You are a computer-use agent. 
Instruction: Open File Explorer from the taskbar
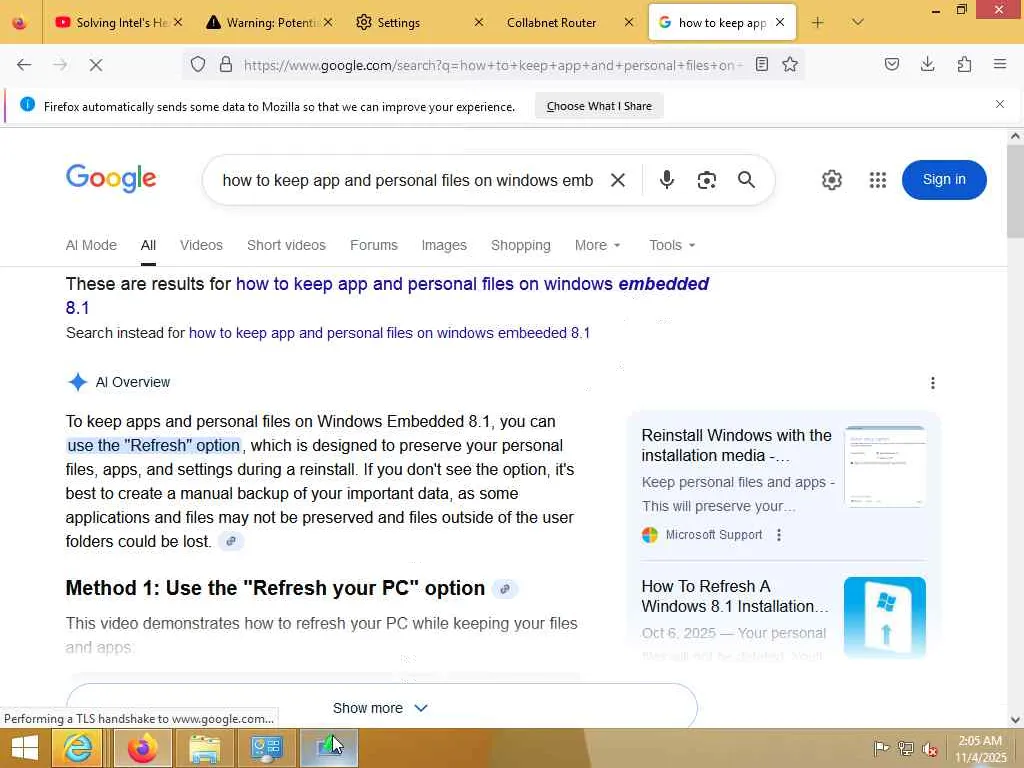coord(204,748)
